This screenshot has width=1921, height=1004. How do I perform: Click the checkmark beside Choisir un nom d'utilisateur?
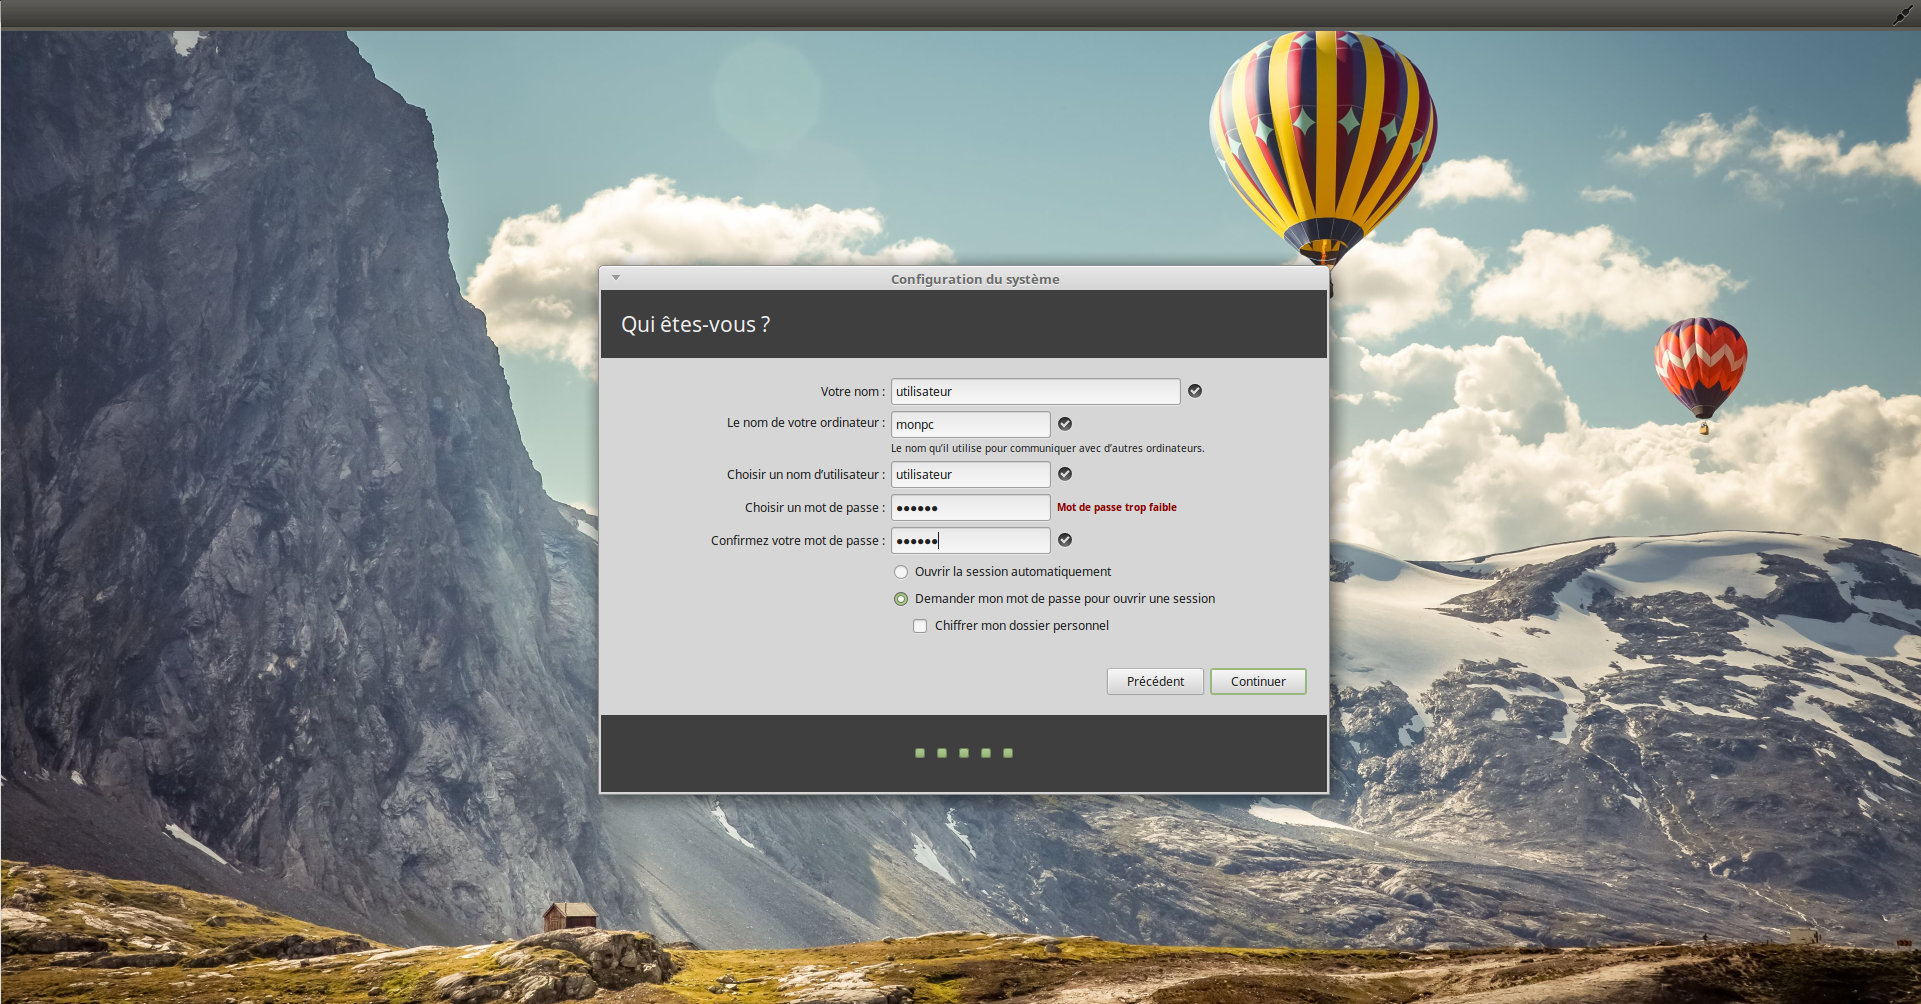point(1065,474)
